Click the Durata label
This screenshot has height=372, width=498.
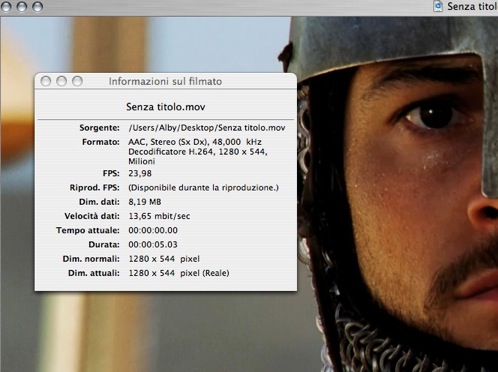[x=104, y=245]
